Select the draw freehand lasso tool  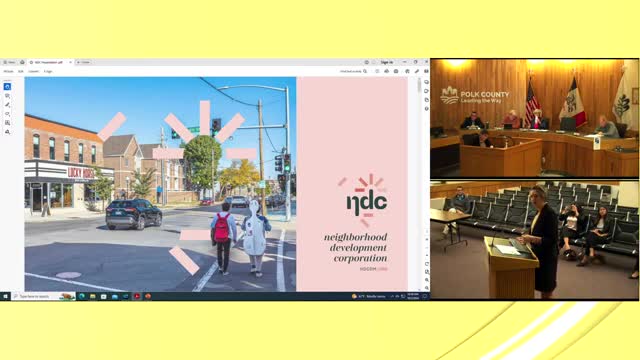(x=7, y=114)
